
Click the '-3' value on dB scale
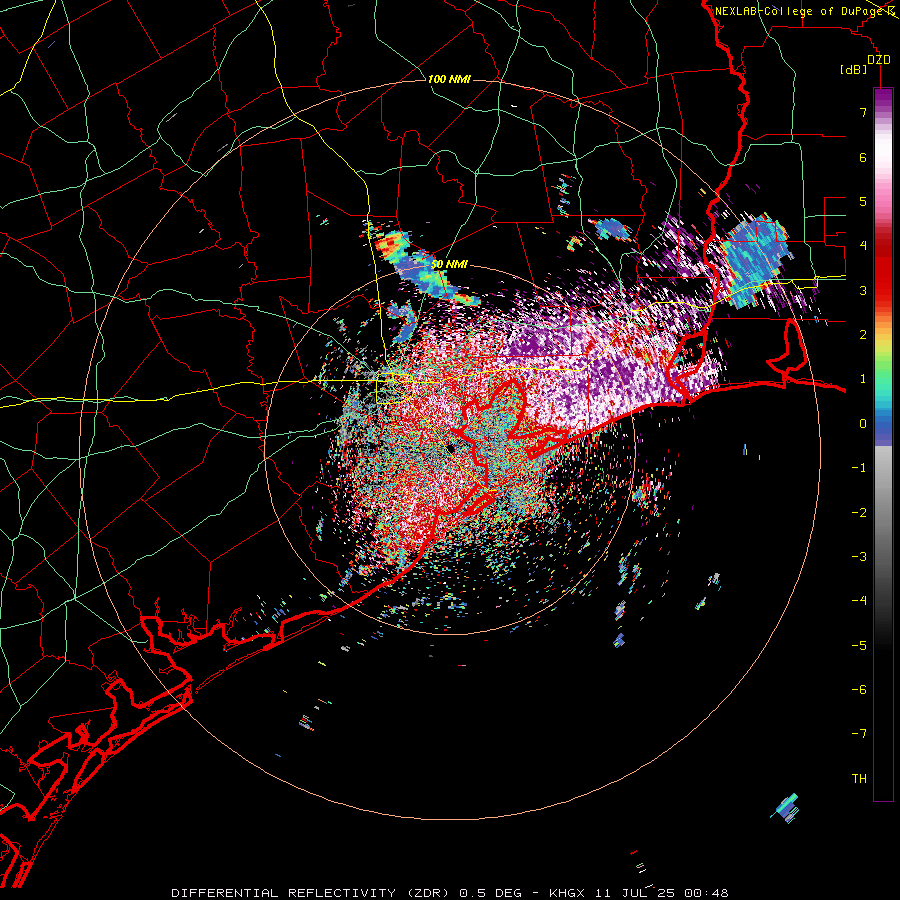[859, 557]
